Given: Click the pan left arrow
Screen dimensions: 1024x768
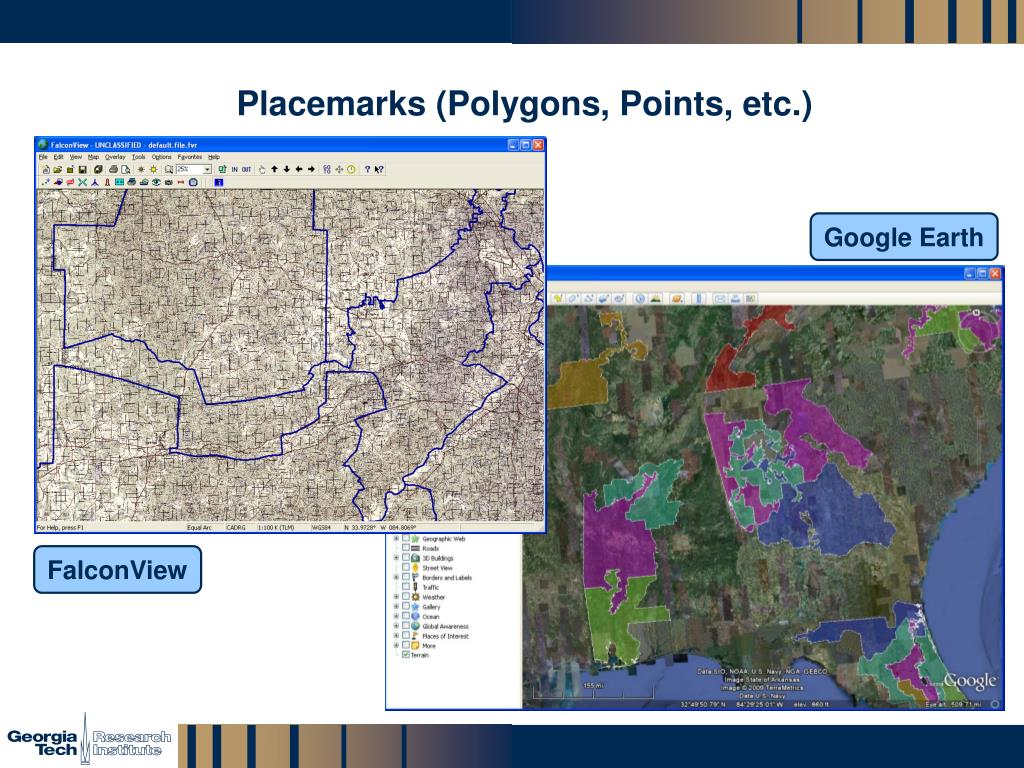Looking at the screenshot, I should 299,169.
